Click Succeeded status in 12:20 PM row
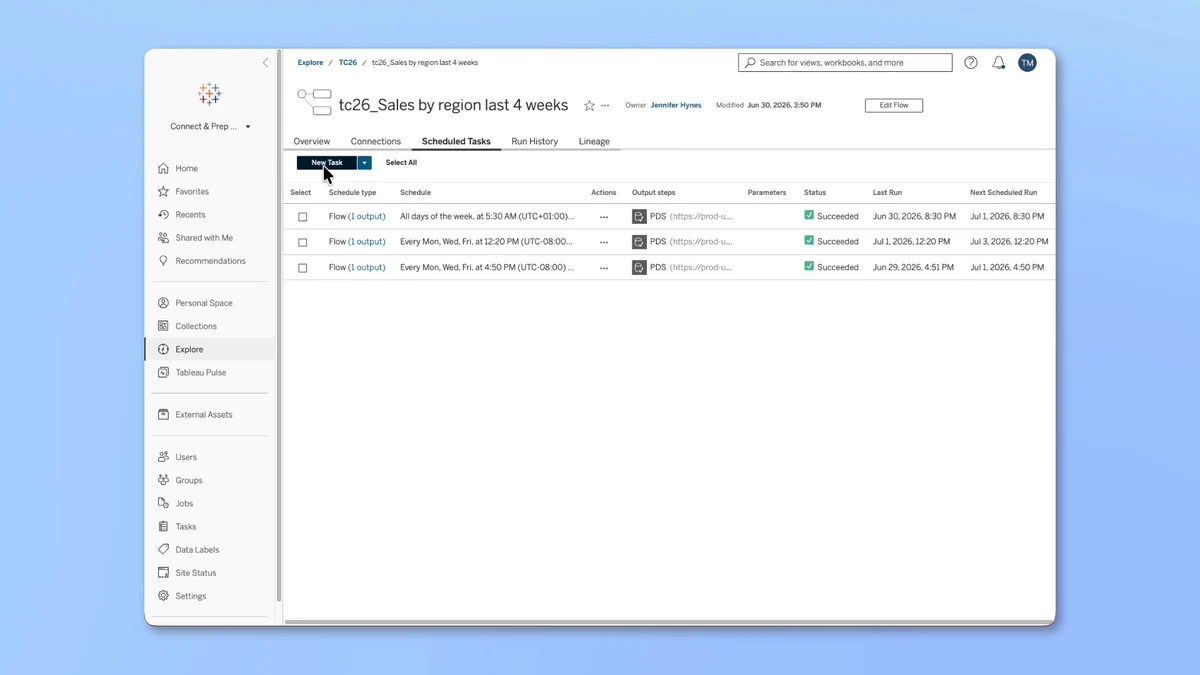The height and width of the screenshot is (675, 1200). click(831, 242)
